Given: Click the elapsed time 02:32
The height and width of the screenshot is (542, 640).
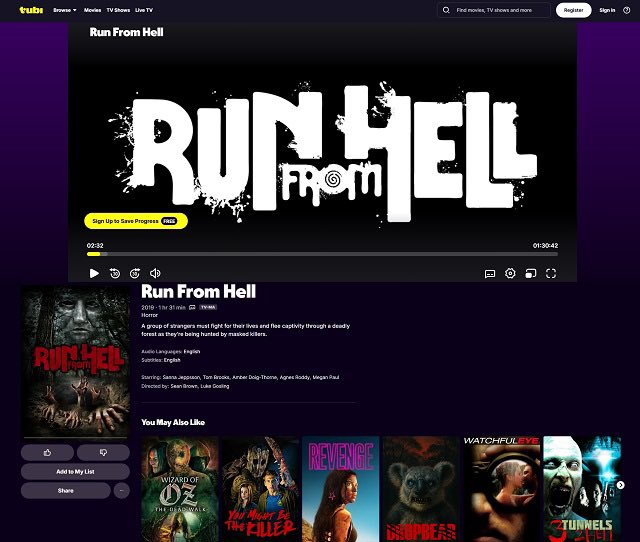Looking at the screenshot, I should (95, 245).
